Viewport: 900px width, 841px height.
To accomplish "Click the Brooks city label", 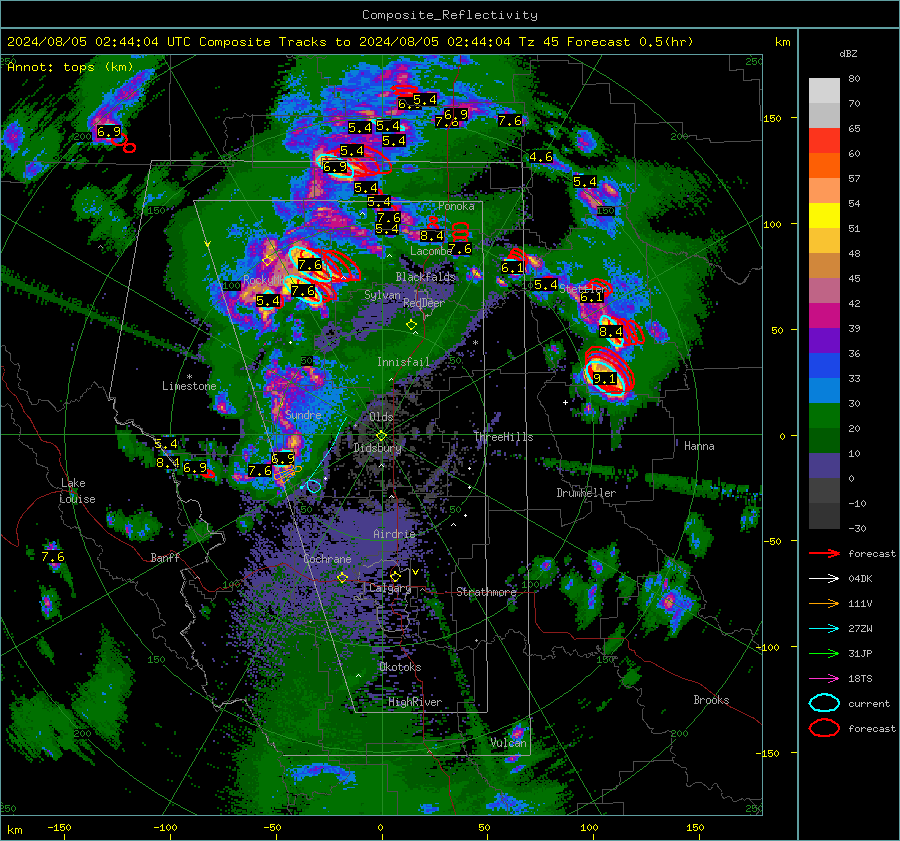I will (711, 700).
